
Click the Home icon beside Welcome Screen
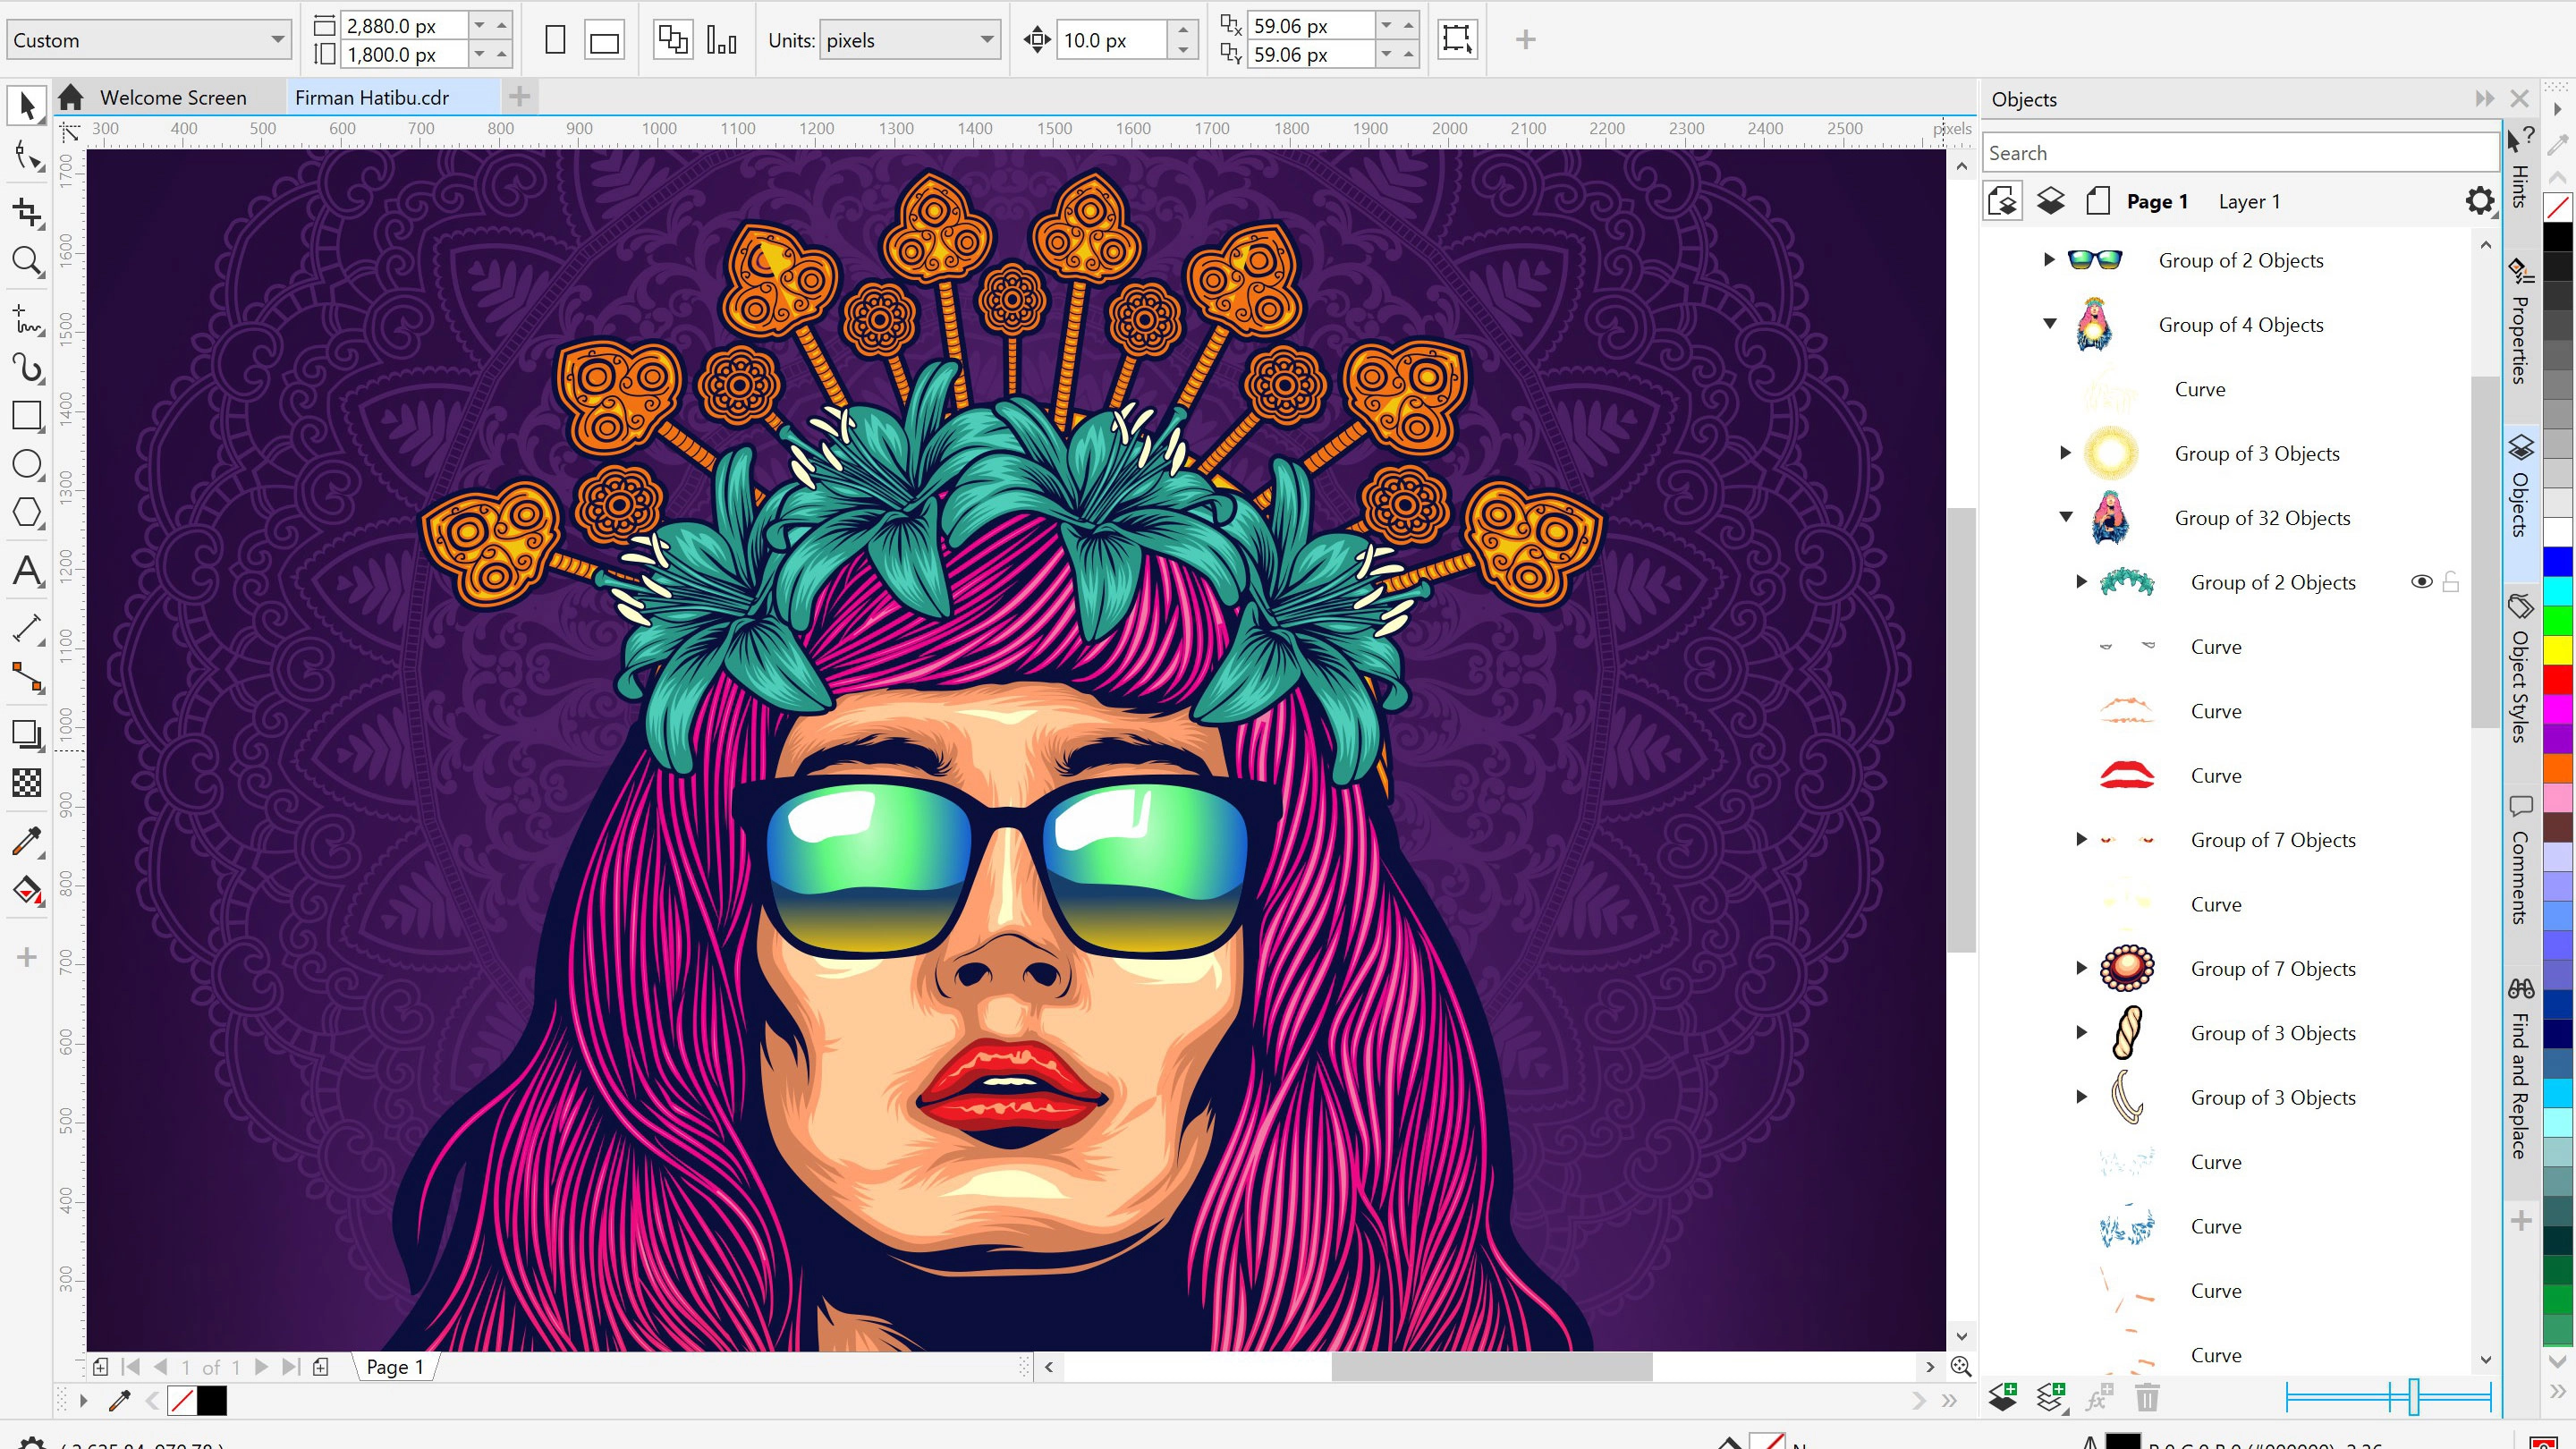(x=70, y=97)
